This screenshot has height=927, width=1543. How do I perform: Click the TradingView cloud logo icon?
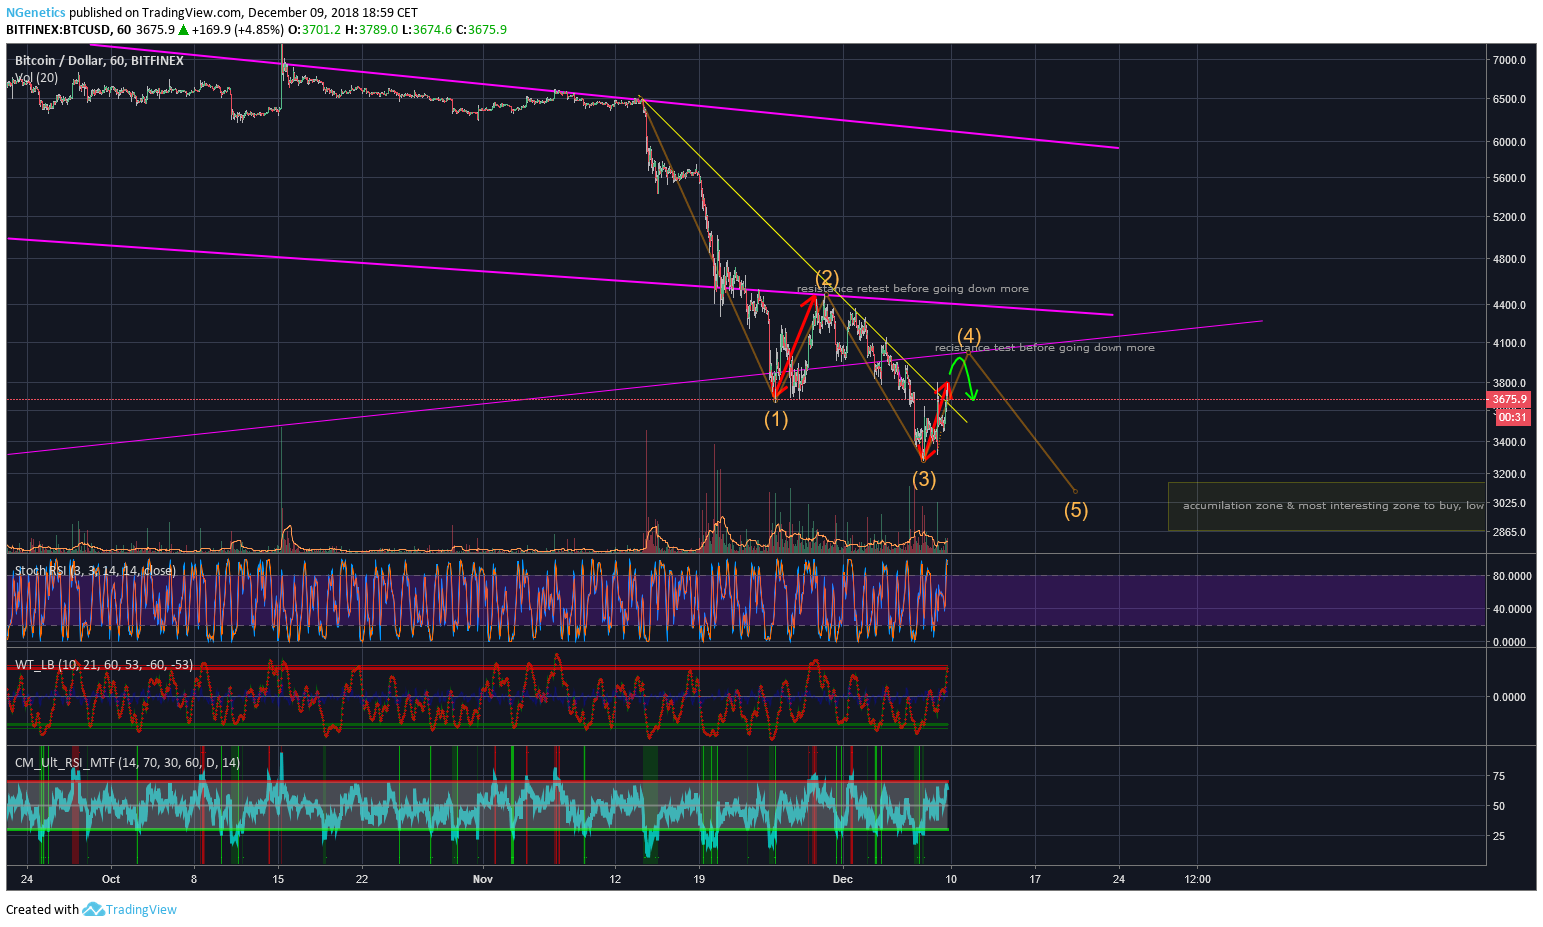(x=93, y=909)
